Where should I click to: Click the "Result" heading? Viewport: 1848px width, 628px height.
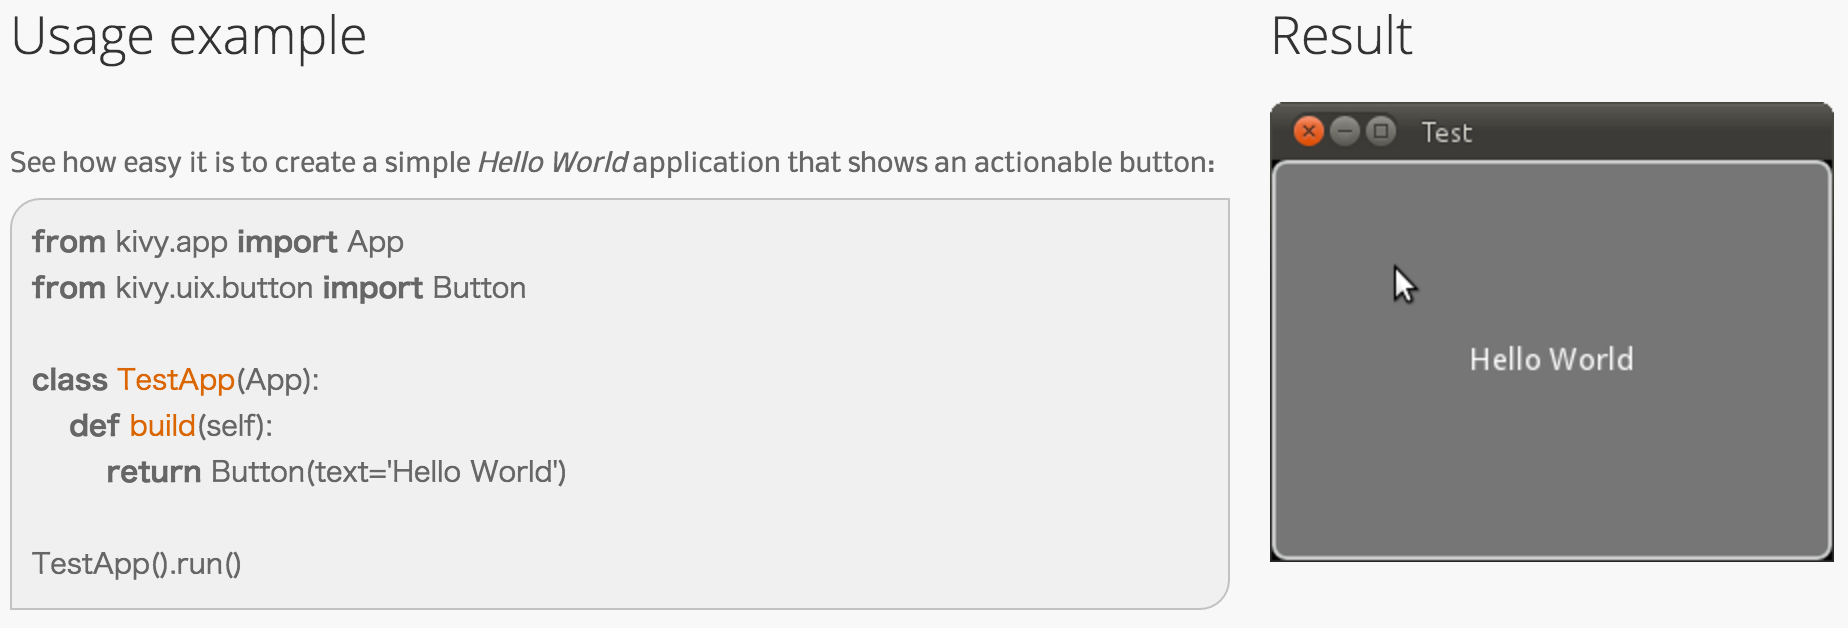point(1341,37)
